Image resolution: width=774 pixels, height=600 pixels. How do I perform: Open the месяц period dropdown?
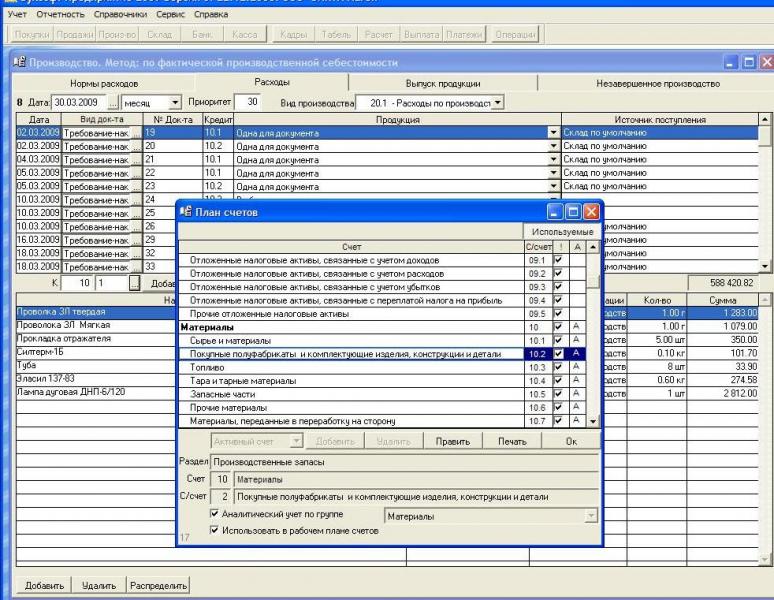click(176, 102)
